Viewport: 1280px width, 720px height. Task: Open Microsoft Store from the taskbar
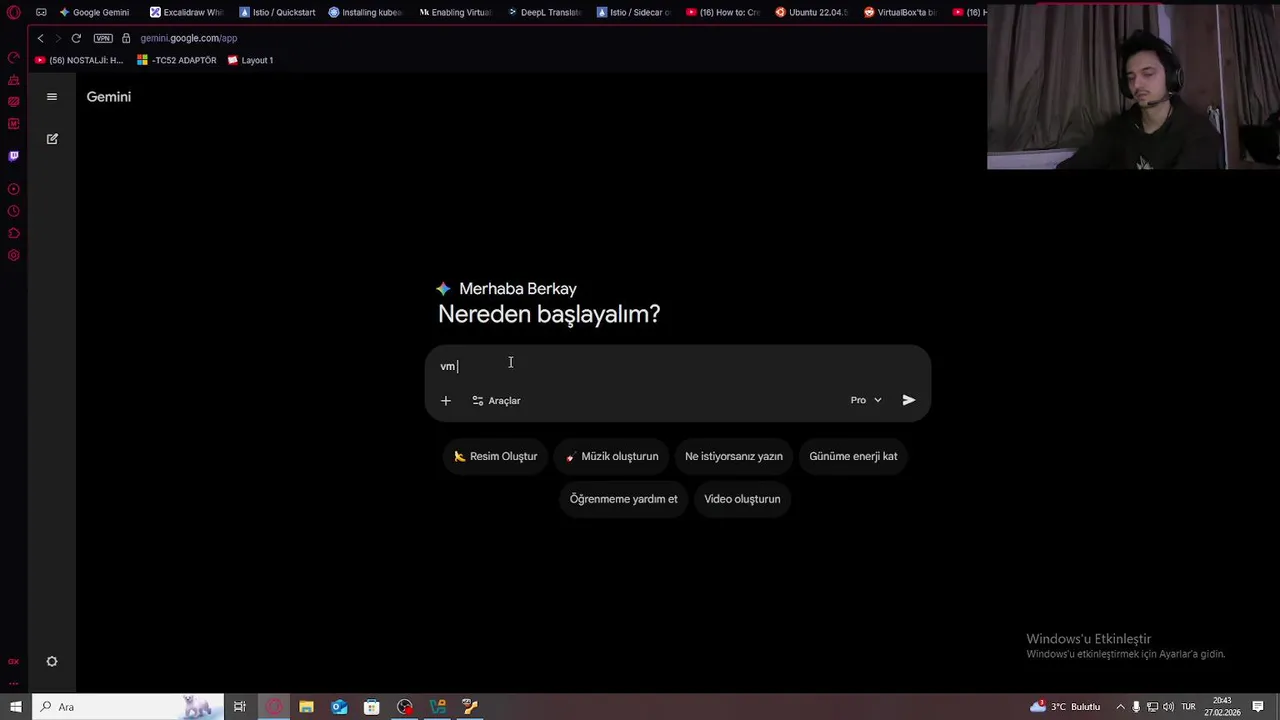(x=372, y=707)
